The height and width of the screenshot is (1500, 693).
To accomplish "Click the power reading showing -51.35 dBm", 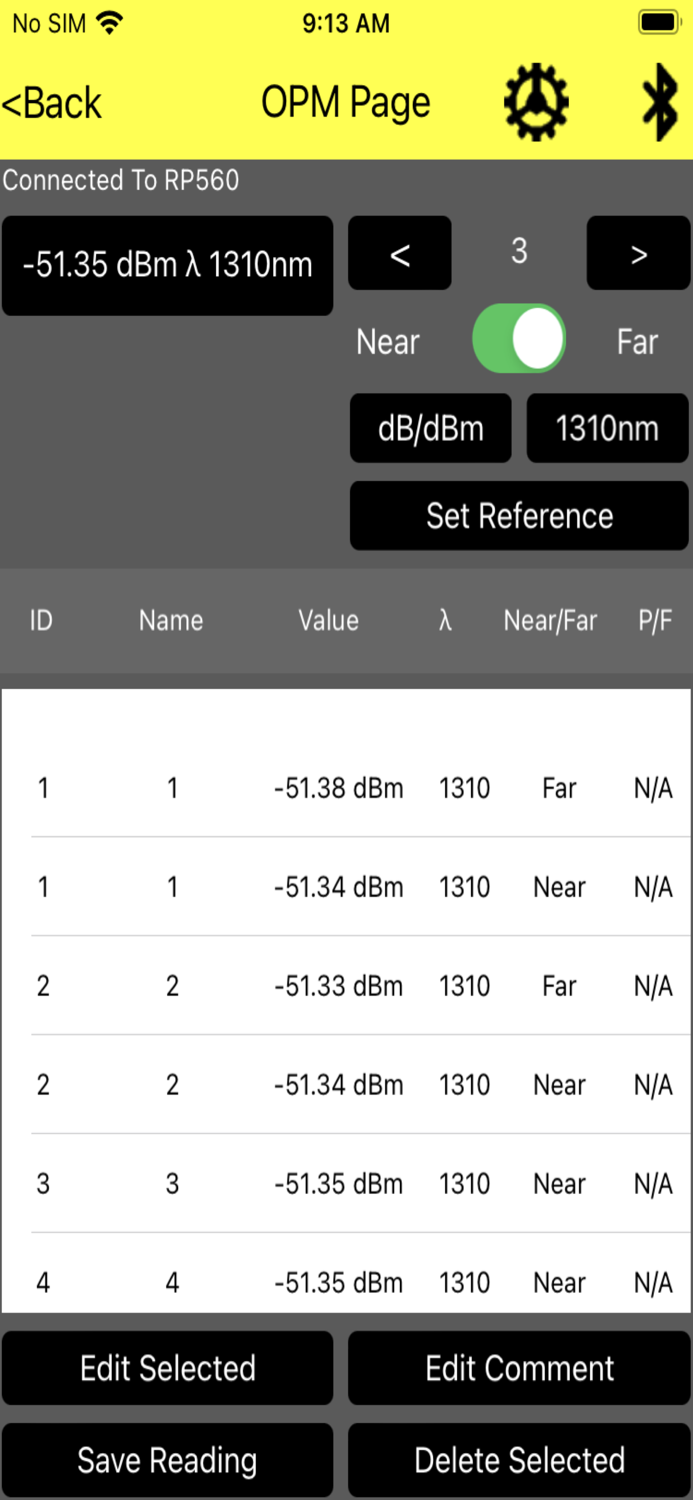I will (x=167, y=264).
